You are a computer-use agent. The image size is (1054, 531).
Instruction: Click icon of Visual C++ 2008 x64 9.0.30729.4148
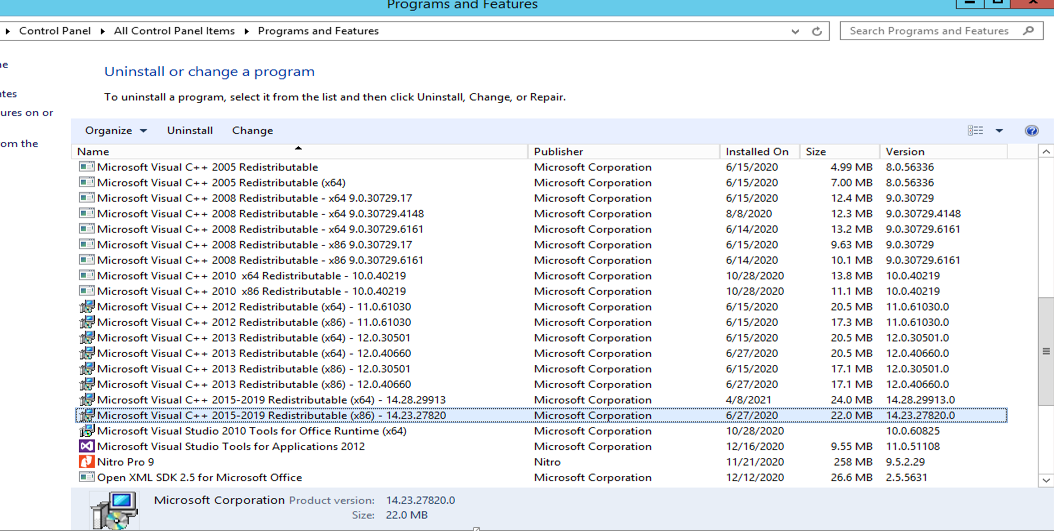[x=87, y=213]
